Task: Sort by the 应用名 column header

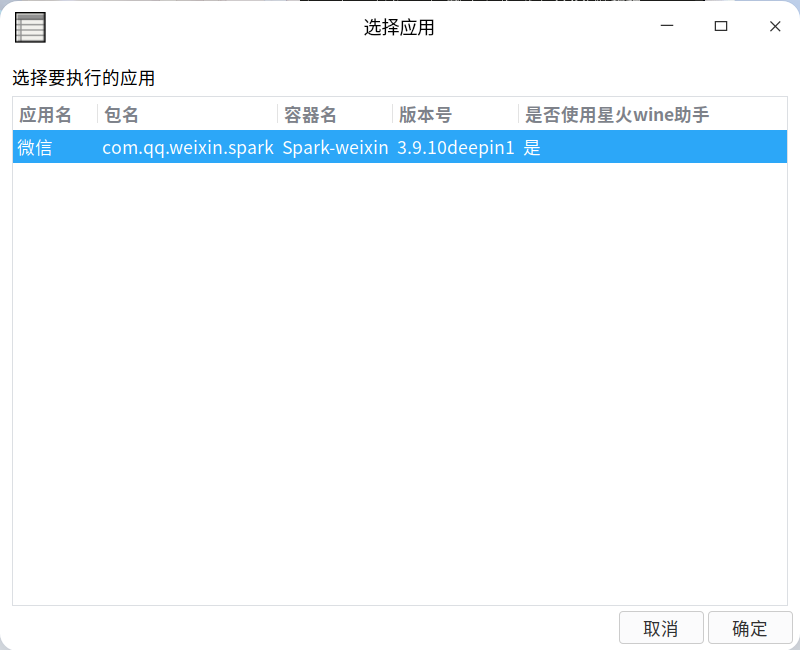Action: click(55, 115)
